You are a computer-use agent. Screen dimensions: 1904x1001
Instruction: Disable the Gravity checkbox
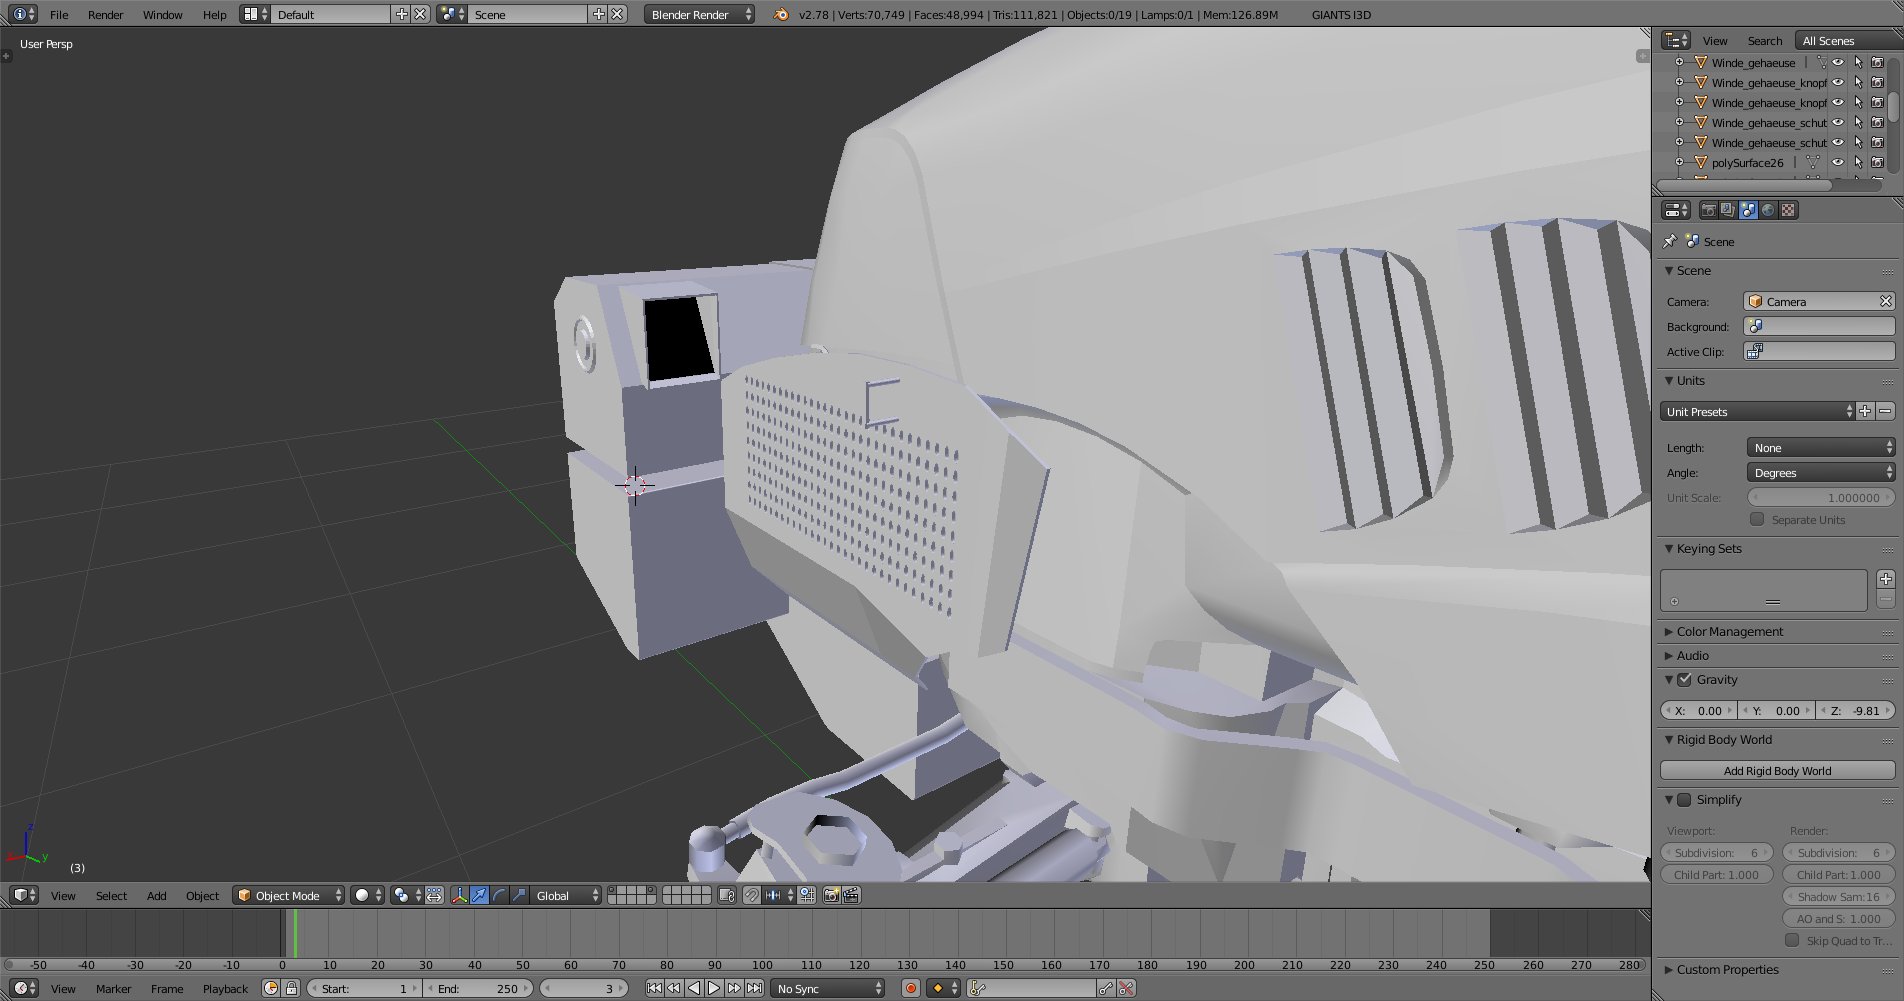(x=1685, y=680)
